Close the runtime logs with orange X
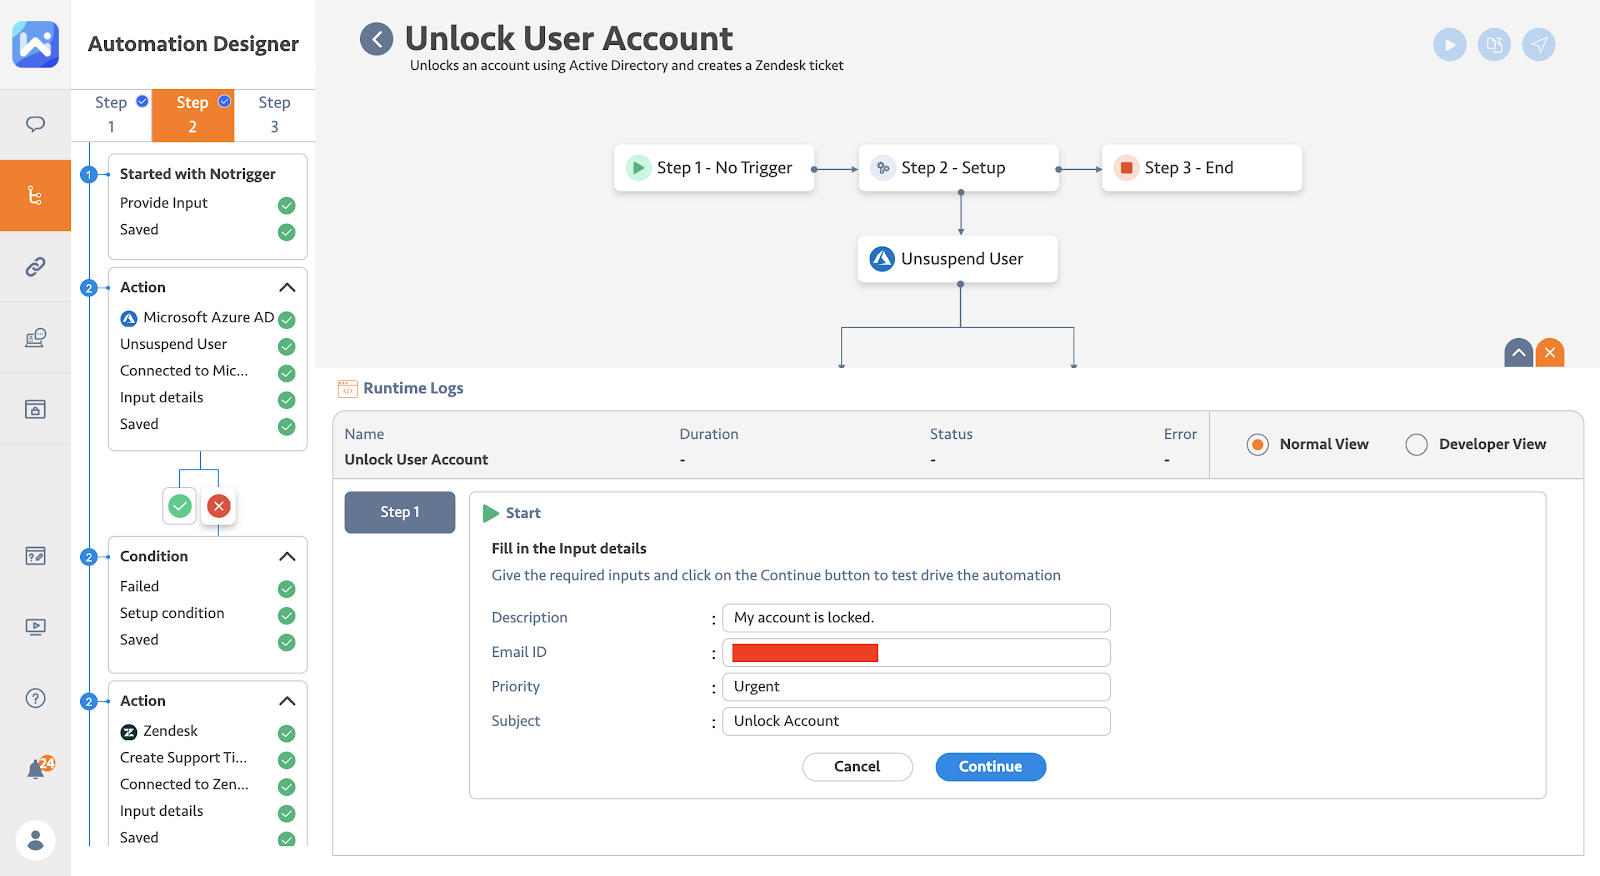Image resolution: width=1600 pixels, height=876 pixels. tap(1550, 352)
